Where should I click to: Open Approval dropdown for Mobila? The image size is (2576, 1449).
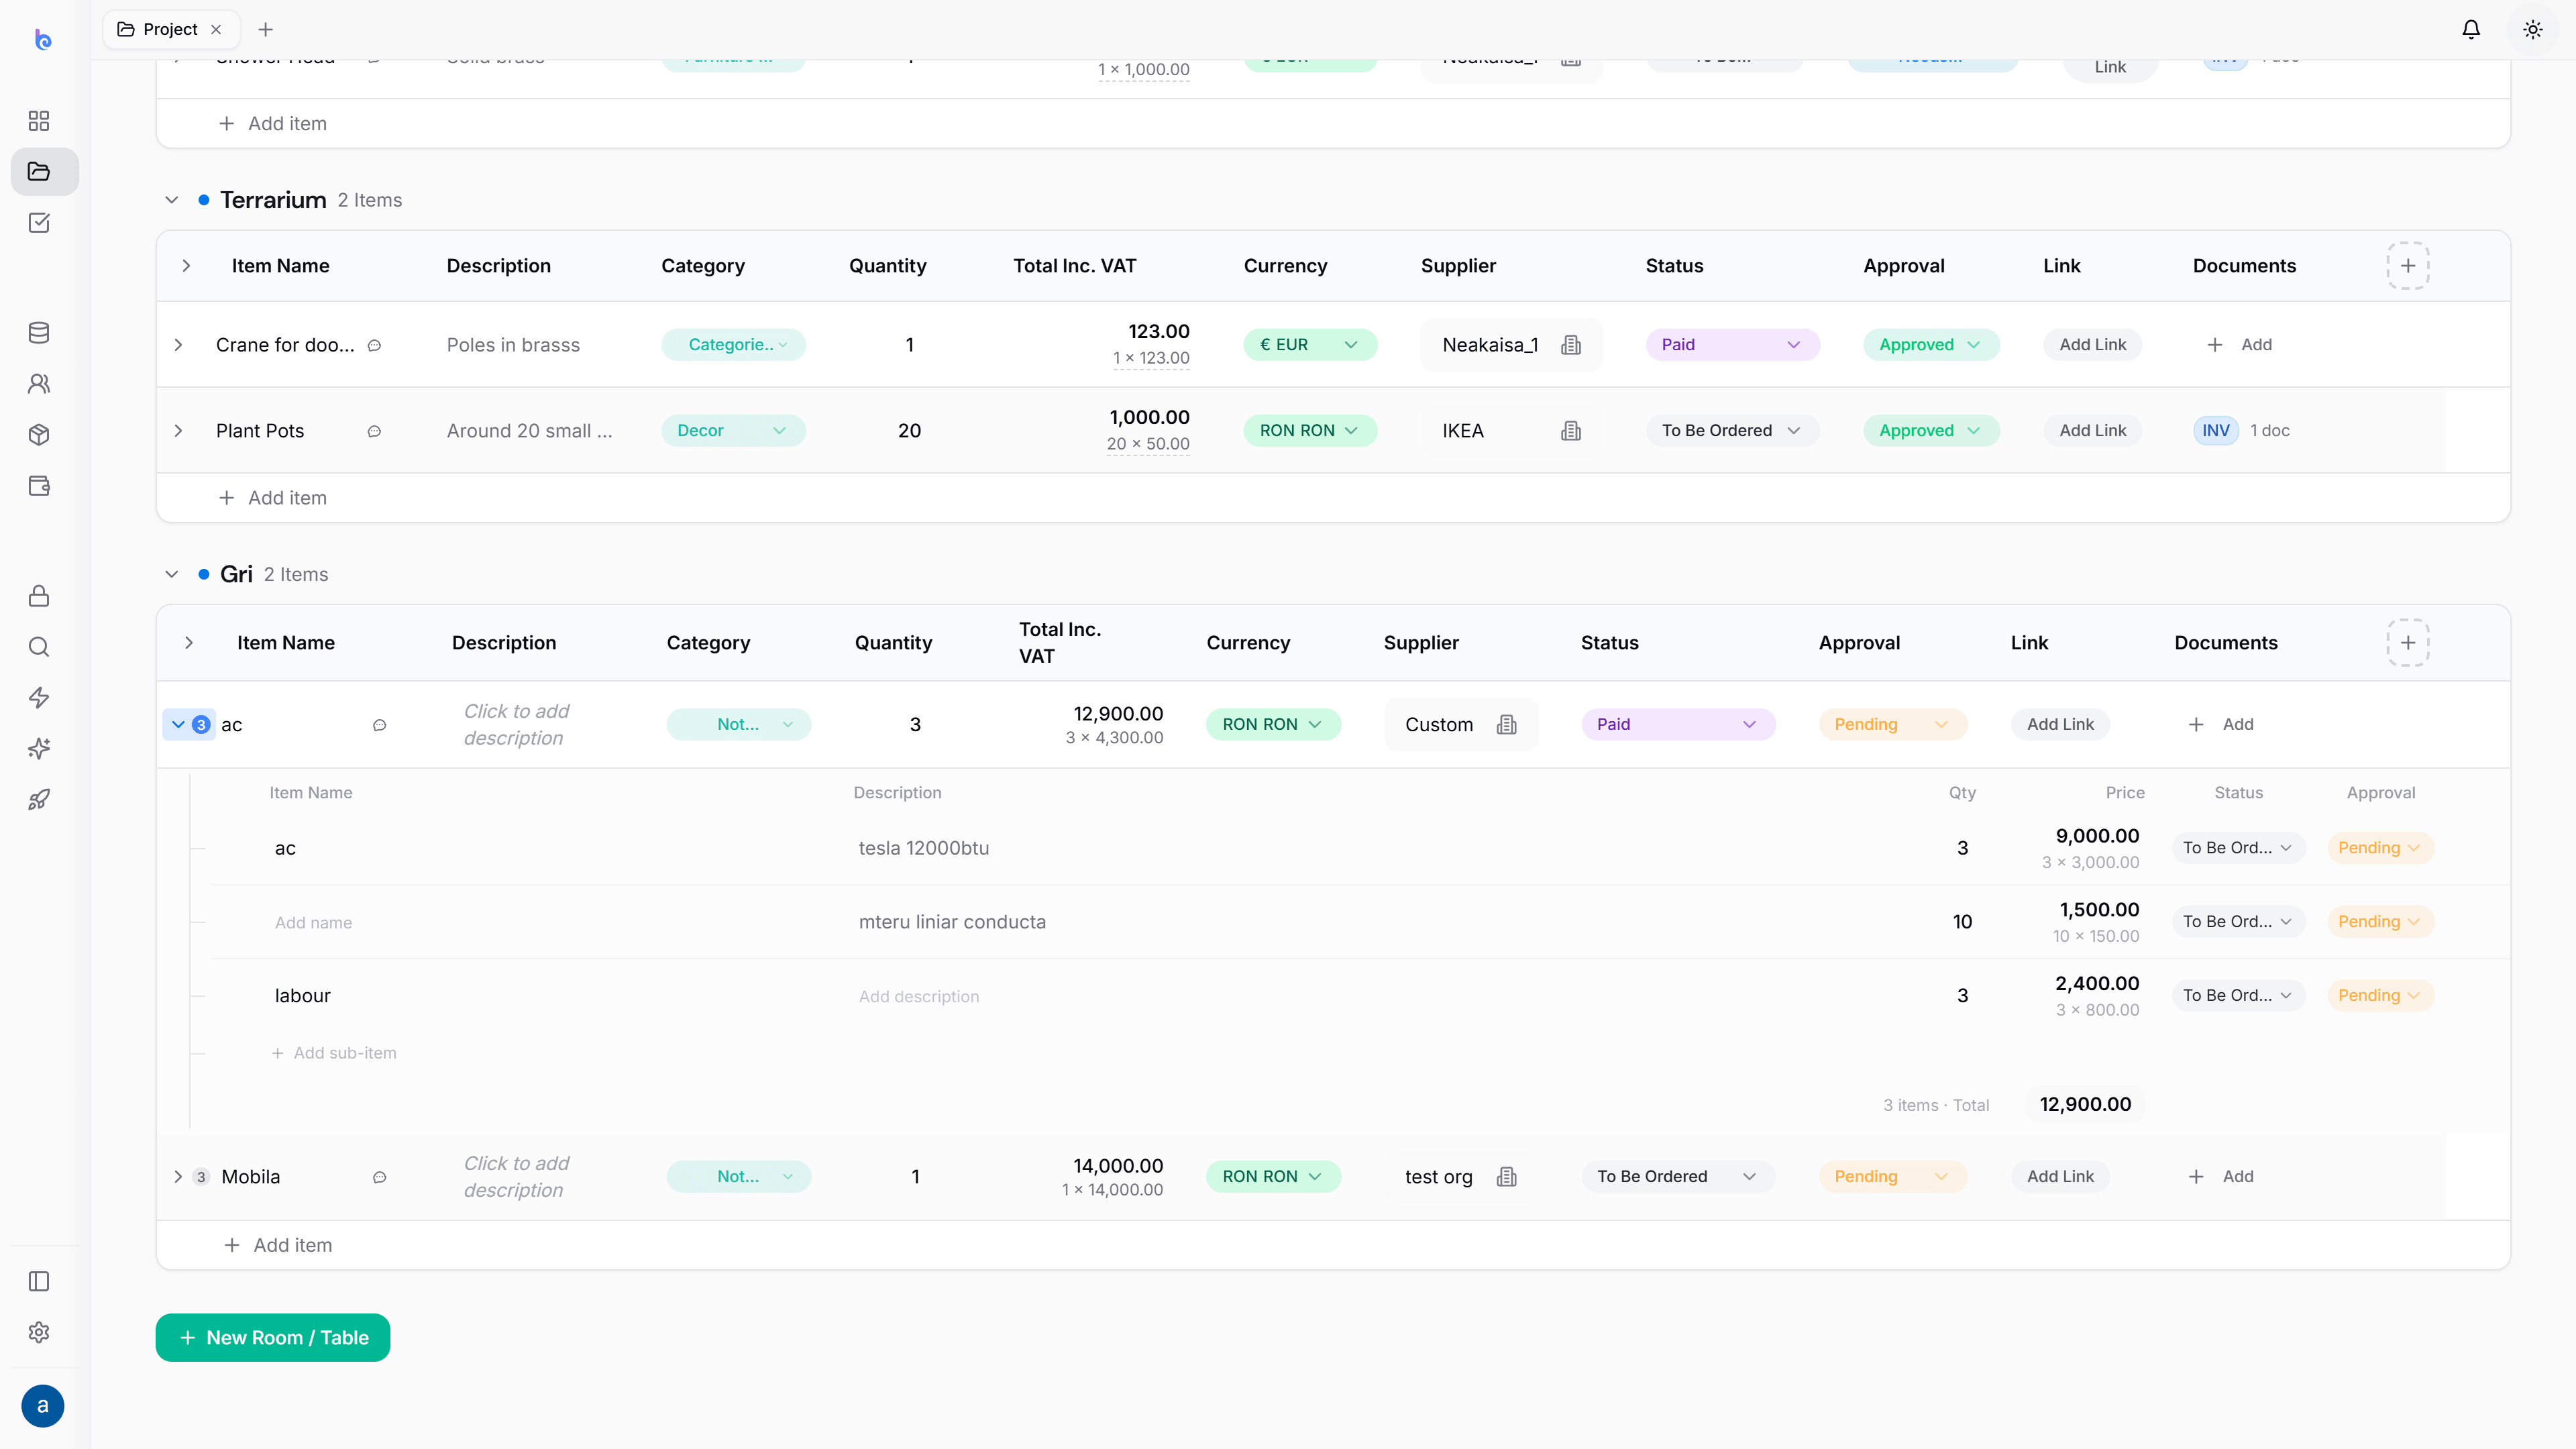tap(1892, 1177)
